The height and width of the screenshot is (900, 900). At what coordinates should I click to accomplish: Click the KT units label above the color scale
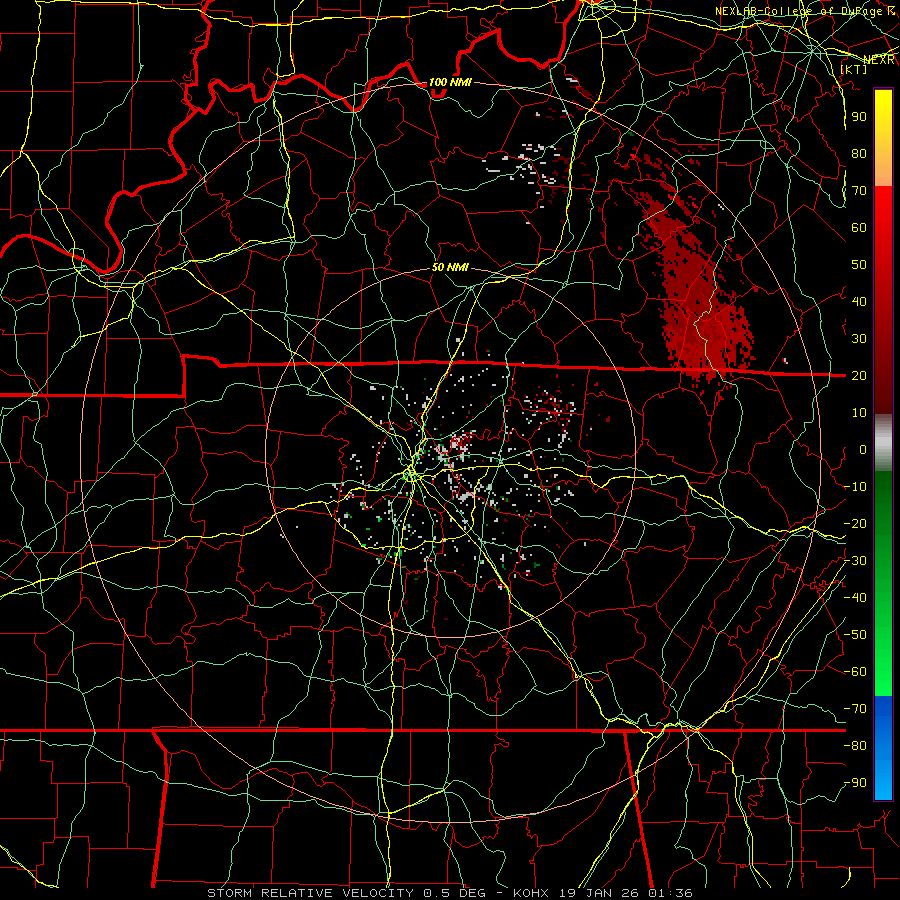(x=854, y=69)
